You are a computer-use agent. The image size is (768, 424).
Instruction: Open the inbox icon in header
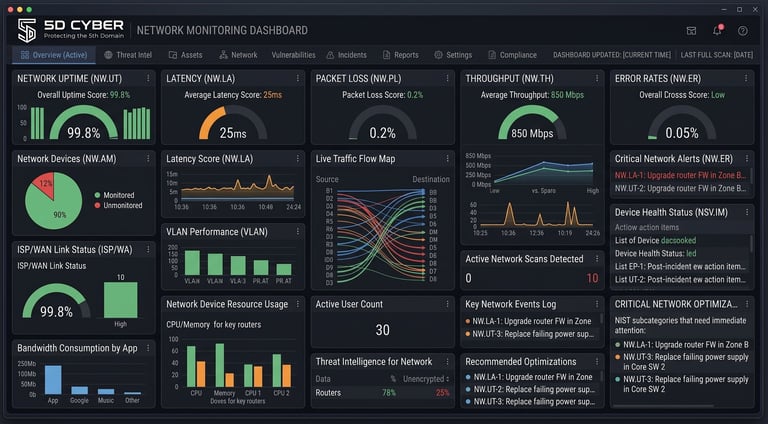(x=691, y=31)
